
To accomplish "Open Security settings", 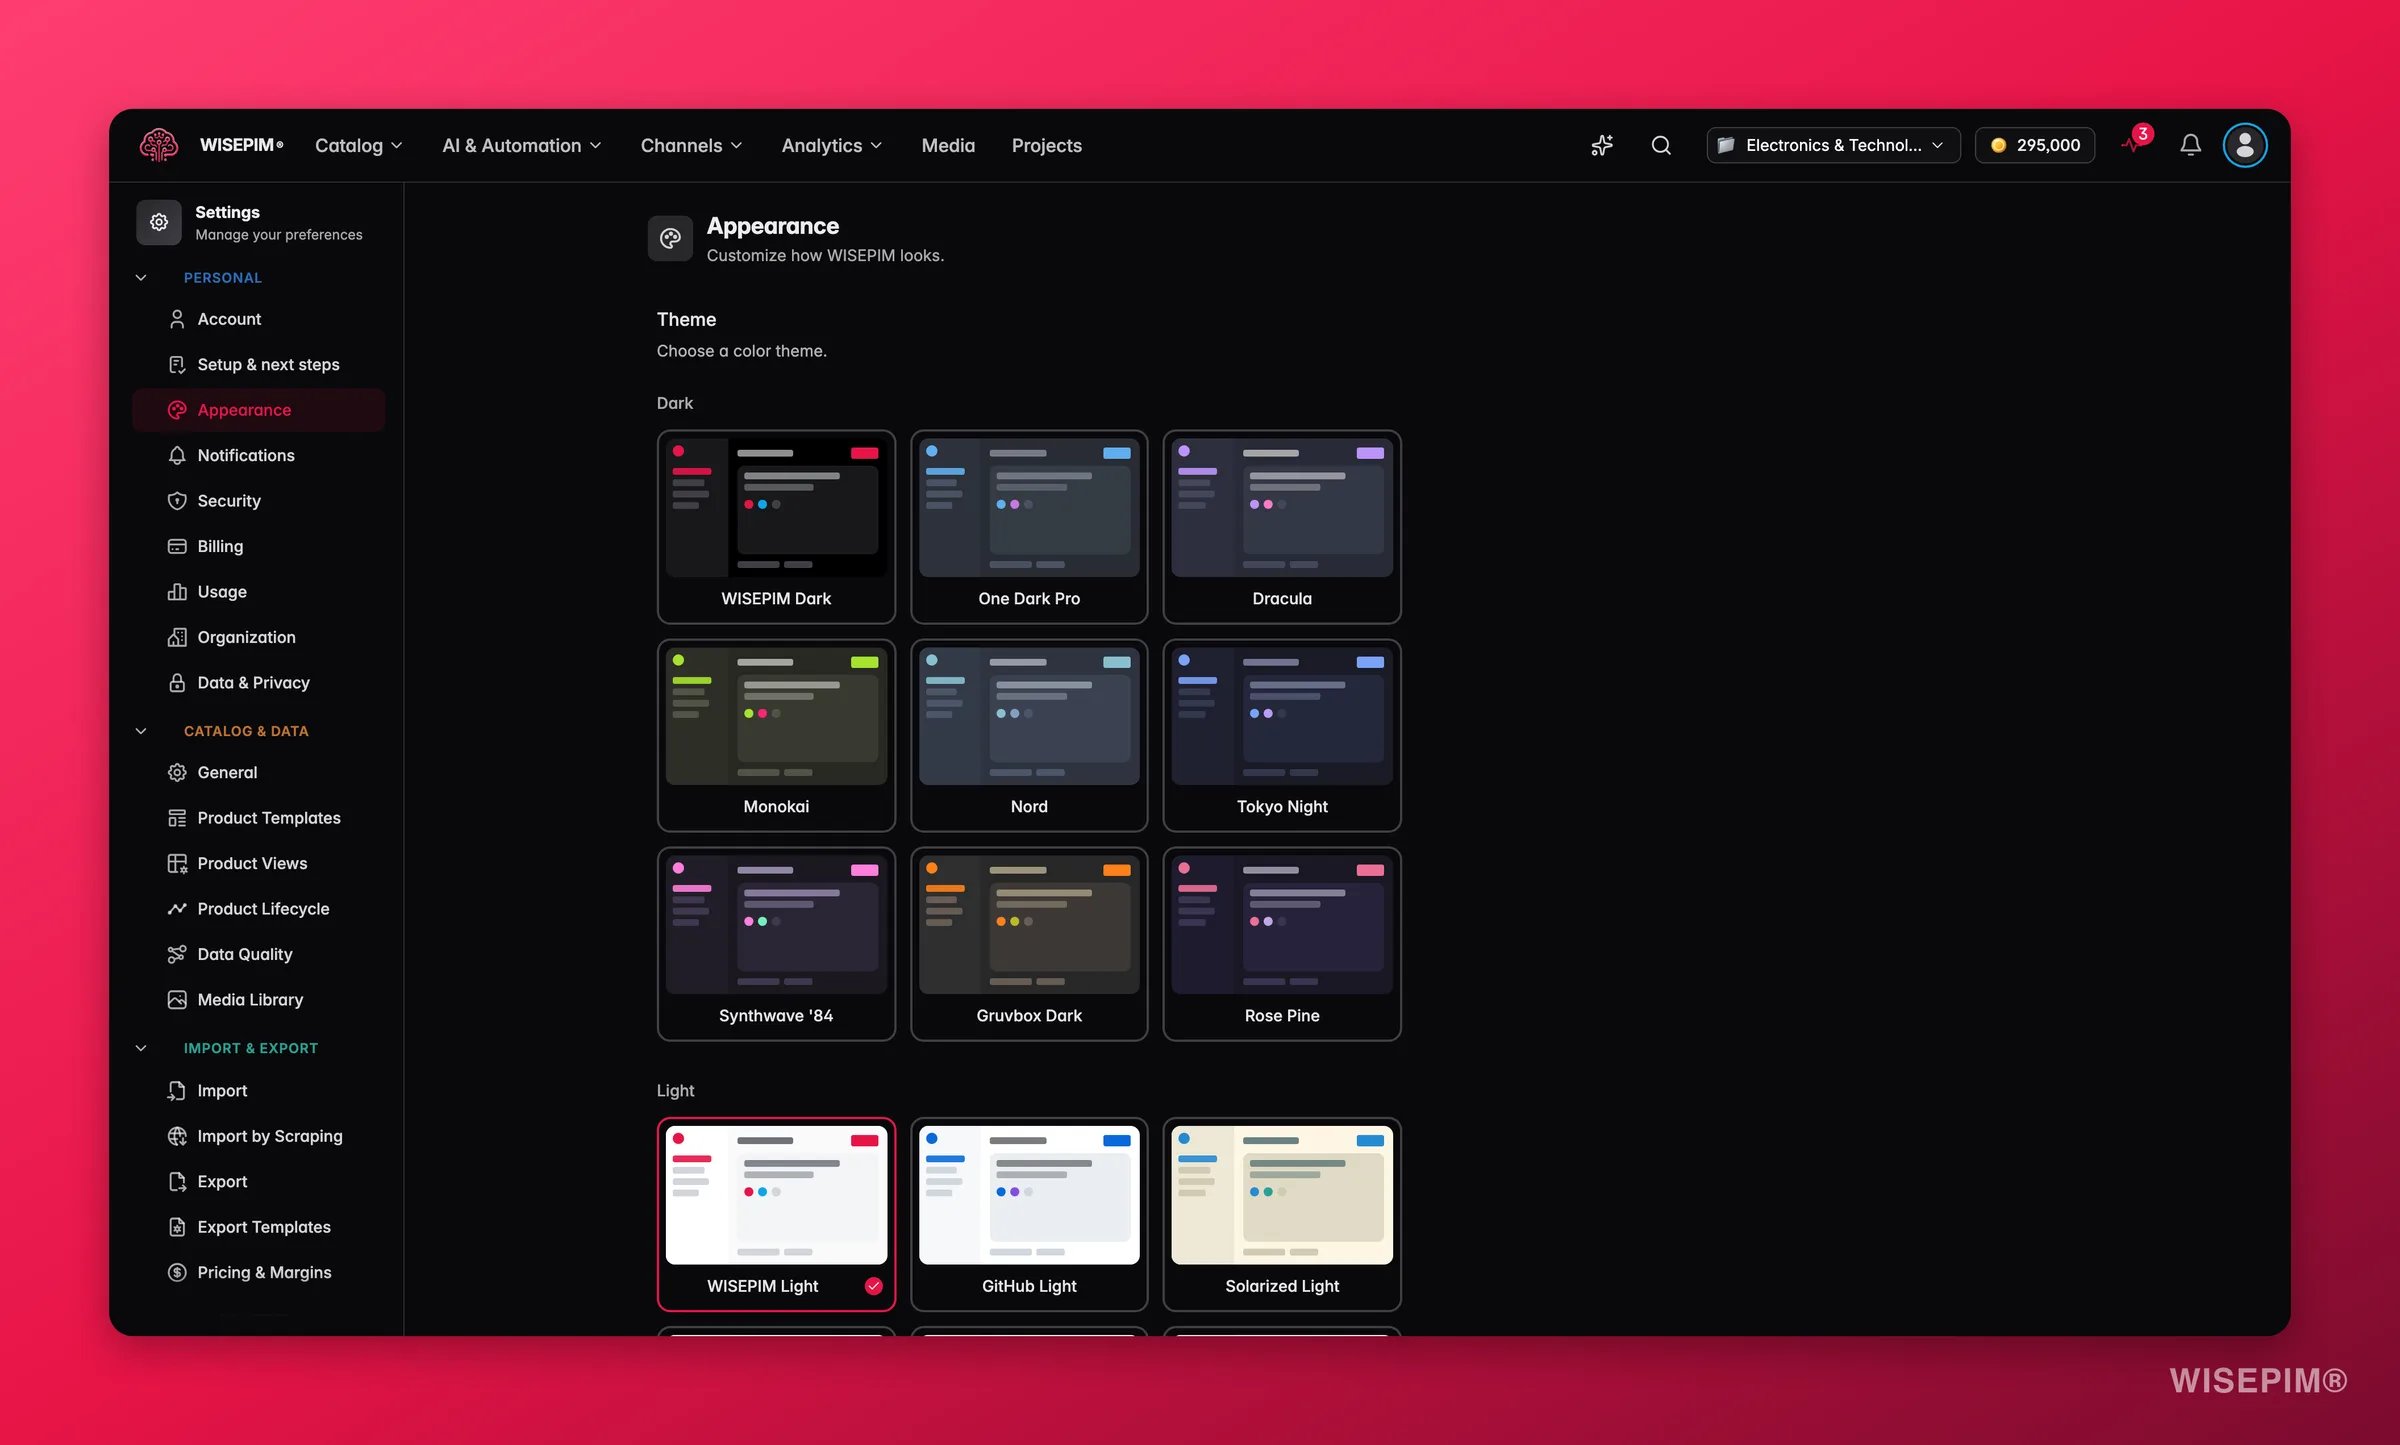I will coord(258,501).
